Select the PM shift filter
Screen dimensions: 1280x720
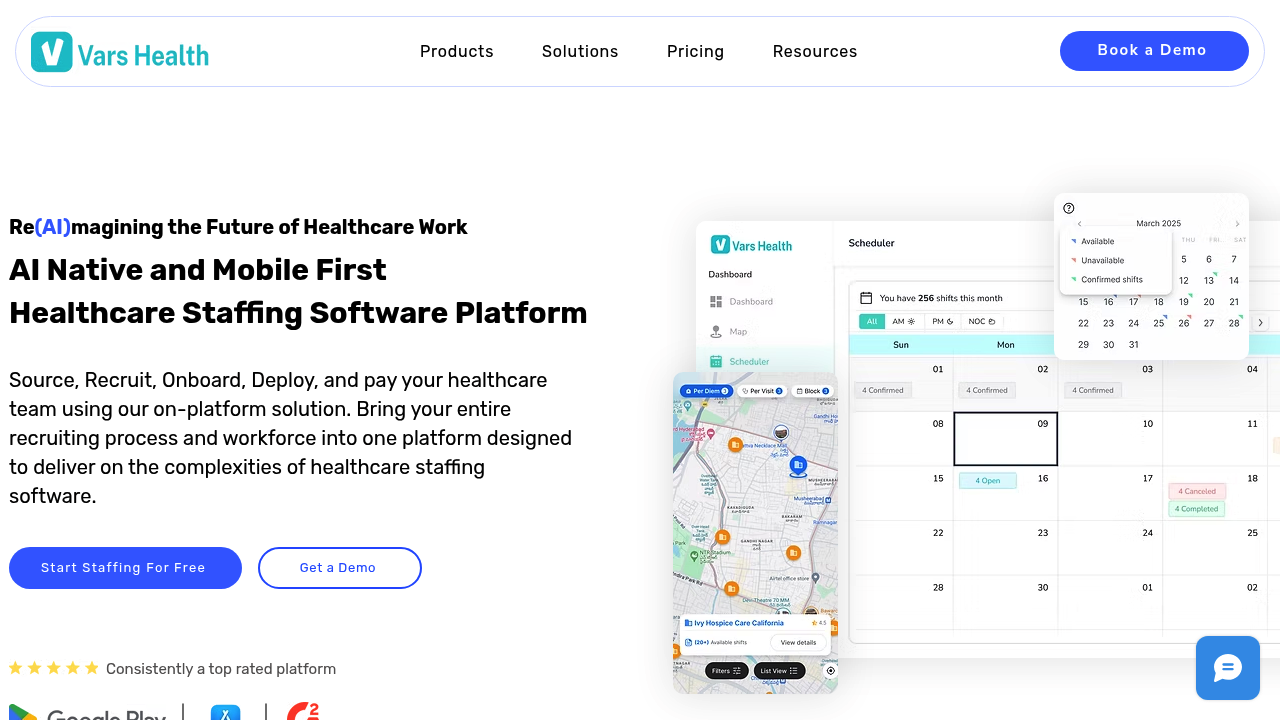[x=942, y=321]
